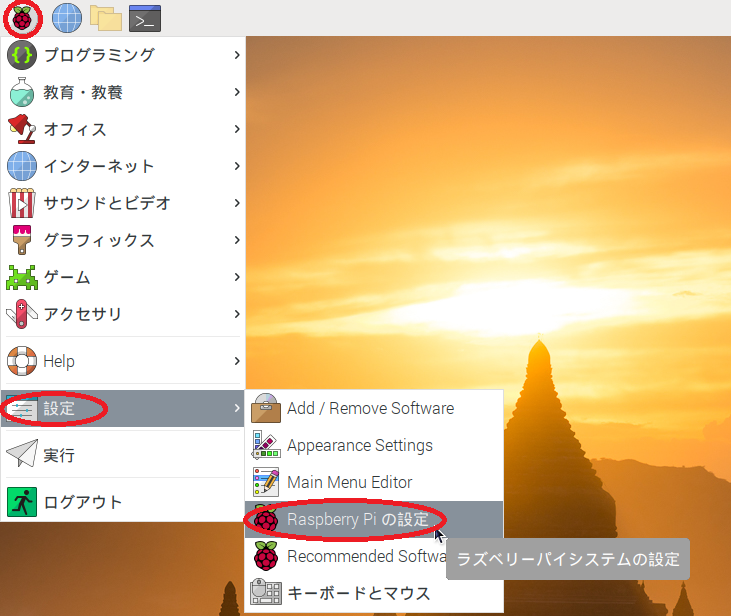Image resolution: width=731 pixels, height=616 pixels.
Task: Select Raspberry Pi の設定 menu entry
Action: (x=357, y=519)
